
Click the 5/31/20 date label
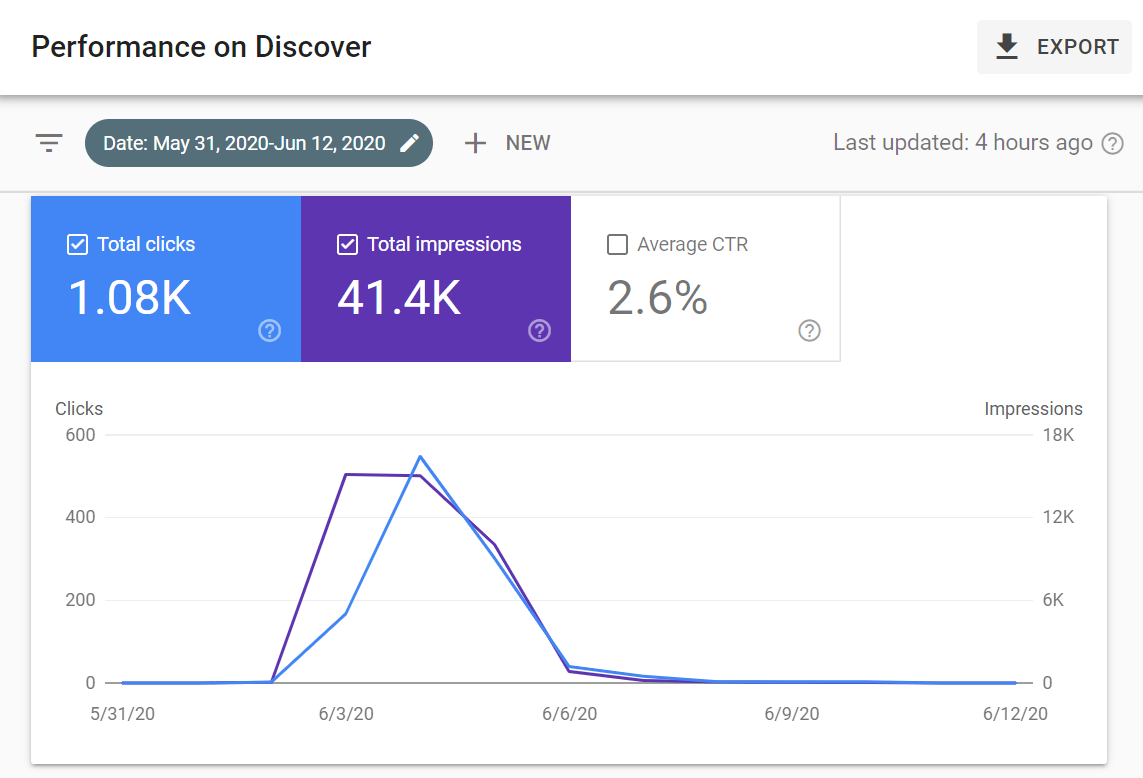122,714
